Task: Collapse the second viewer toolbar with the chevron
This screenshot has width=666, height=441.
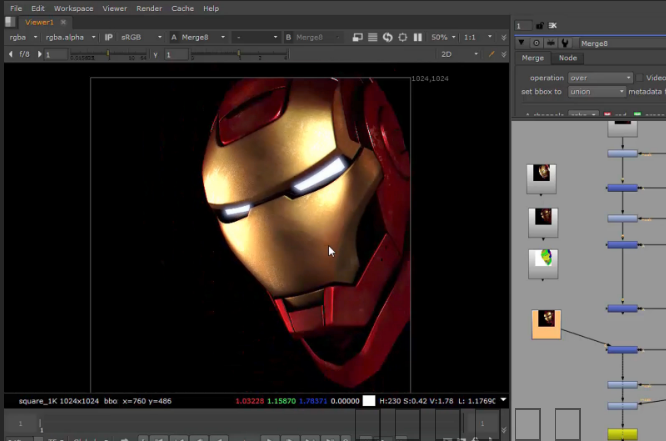Action: [x=504, y=54]
